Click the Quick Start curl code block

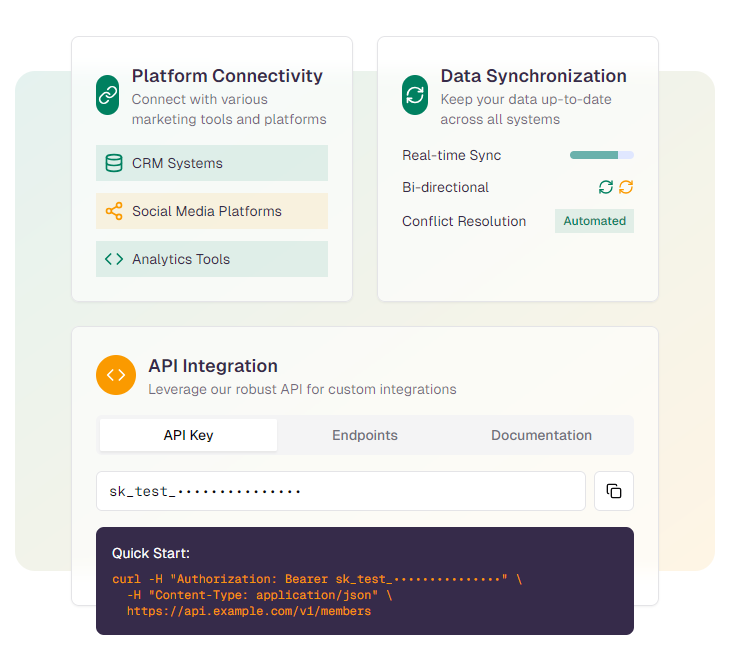(x=365, y=581)
